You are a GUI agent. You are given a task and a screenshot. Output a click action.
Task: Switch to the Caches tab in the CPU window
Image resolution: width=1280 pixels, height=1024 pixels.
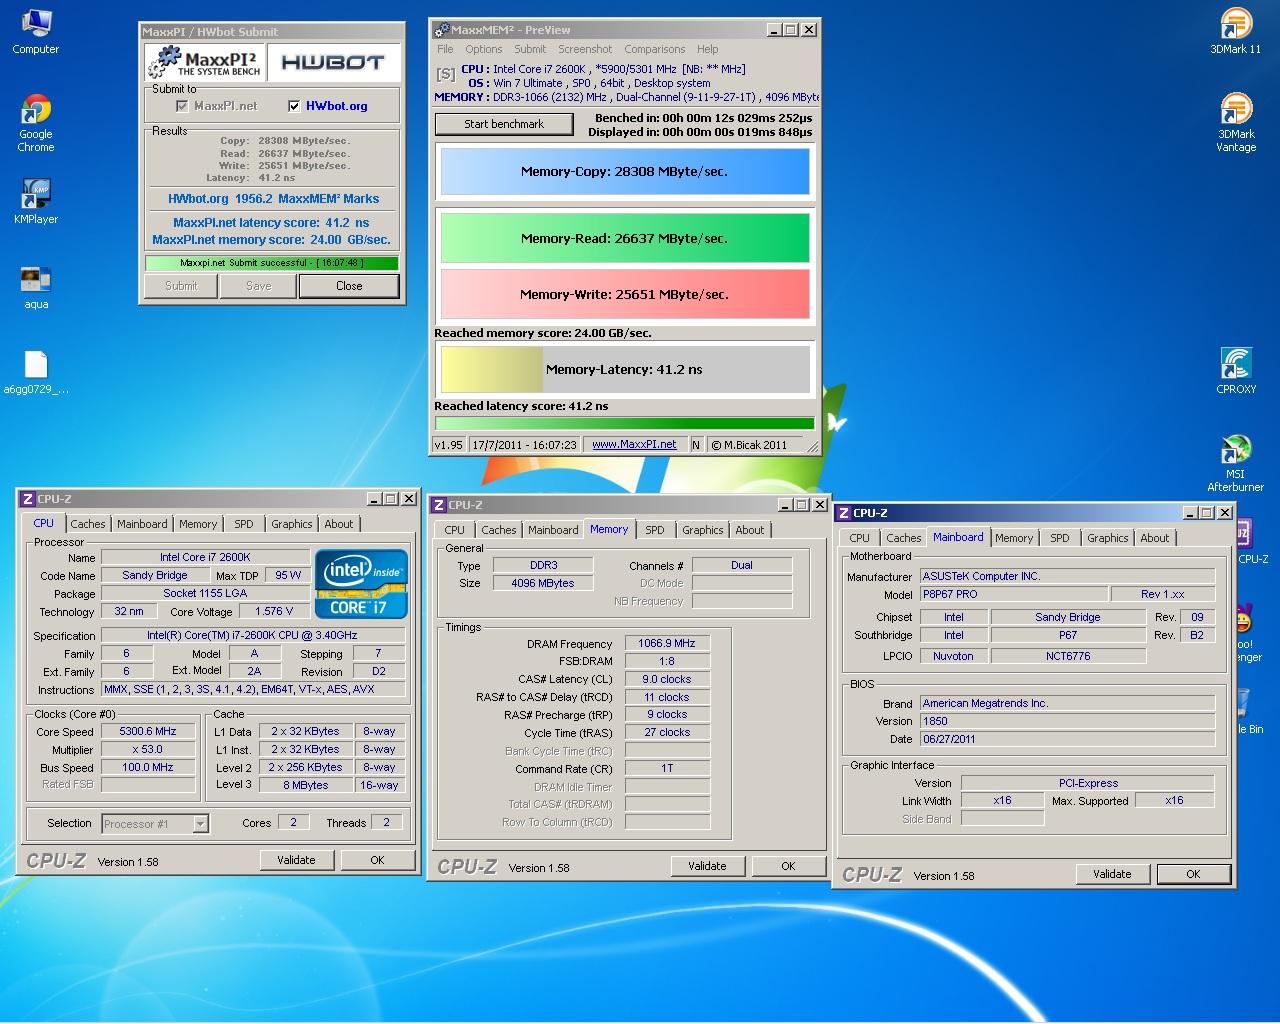pos(88,524)
